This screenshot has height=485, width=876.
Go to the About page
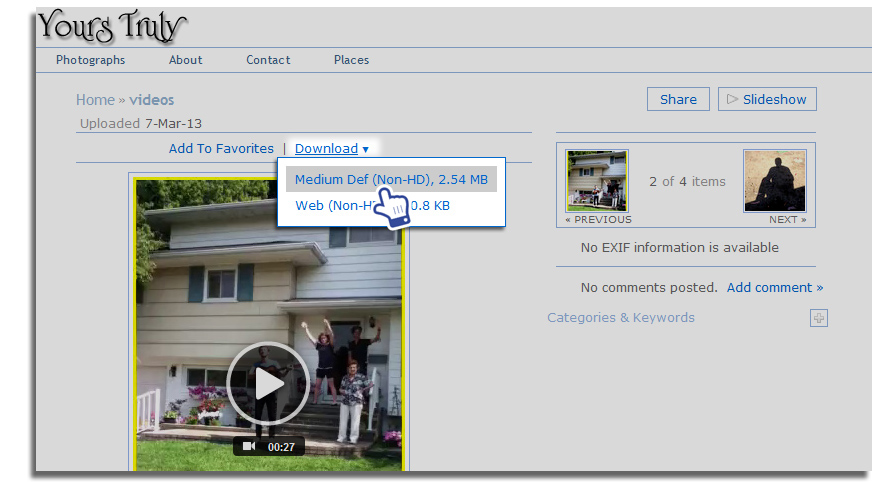(185, 60)
